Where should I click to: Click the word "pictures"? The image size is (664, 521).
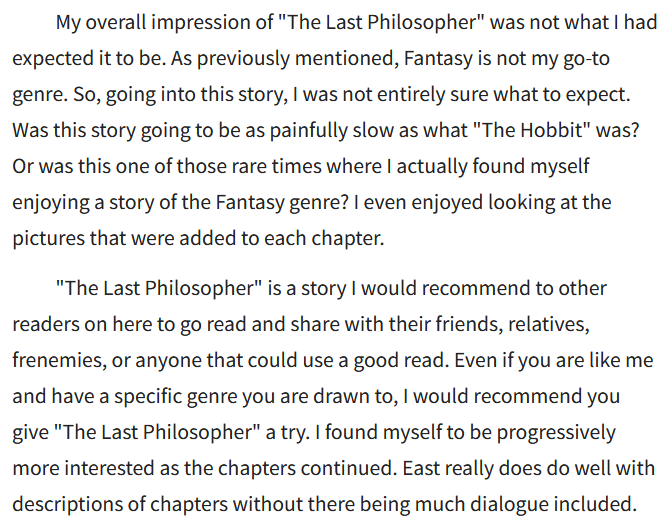click(x=47, y=238)
